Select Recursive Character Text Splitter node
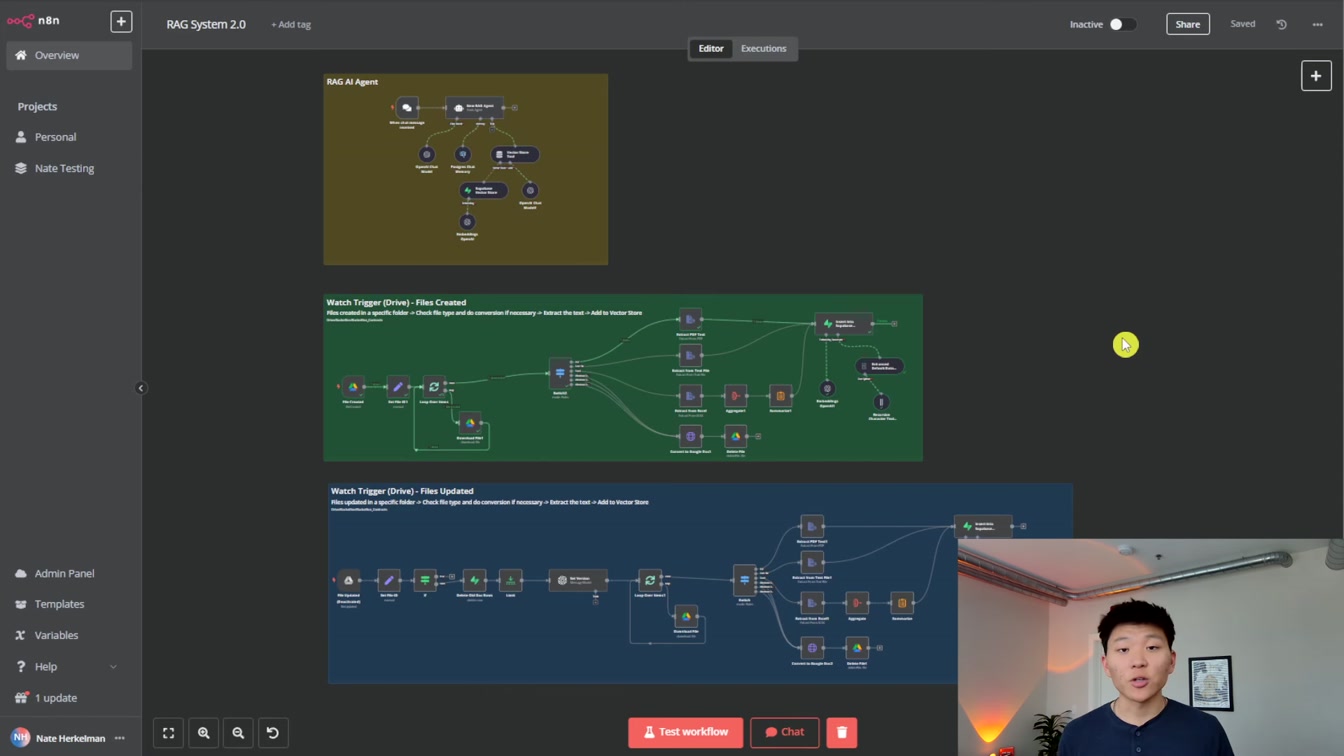 (881, 401)
